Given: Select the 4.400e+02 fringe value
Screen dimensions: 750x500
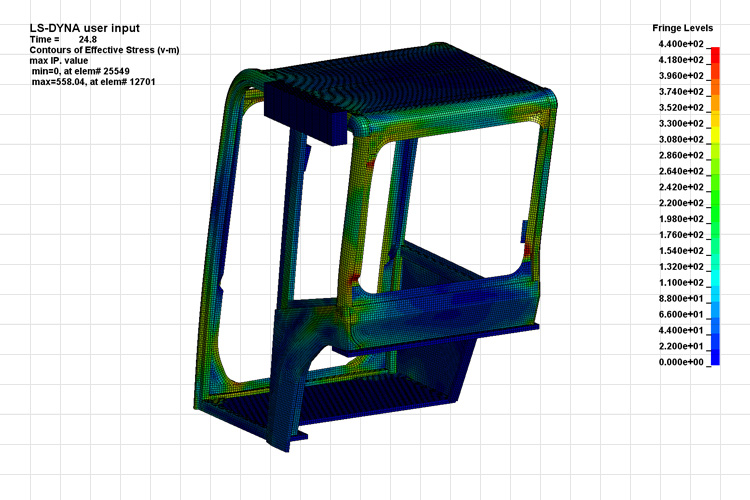Looking at the screenshot, I should click(681, 44).
